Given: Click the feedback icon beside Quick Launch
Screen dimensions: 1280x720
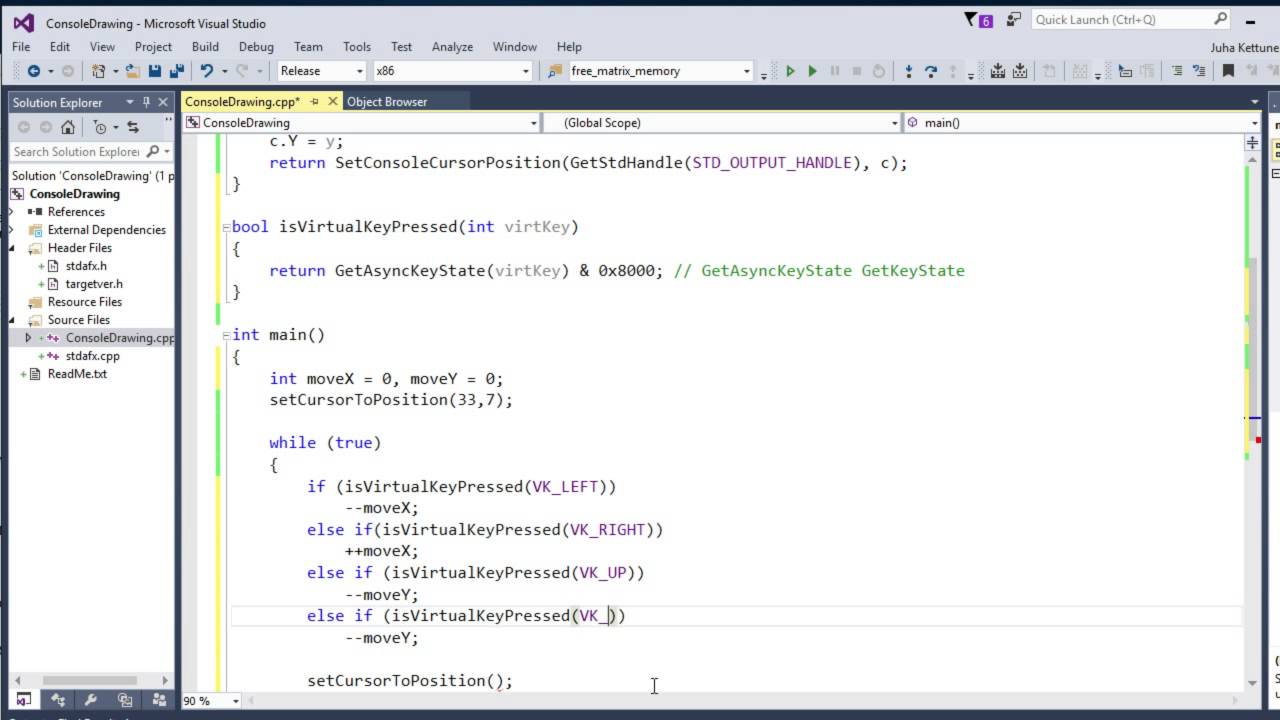Looking at the screenshot, I should (x=1014, y=20).
